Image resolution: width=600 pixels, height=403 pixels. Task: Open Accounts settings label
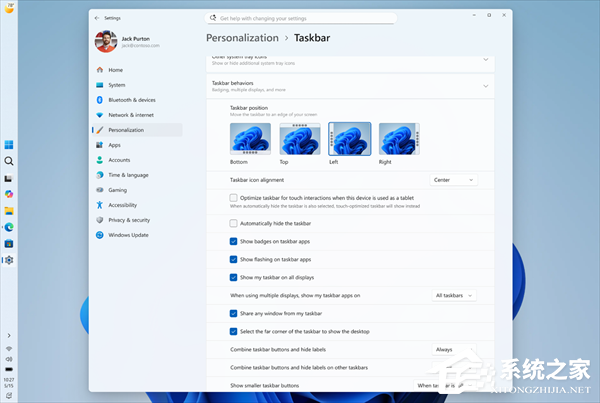(119, 160)
